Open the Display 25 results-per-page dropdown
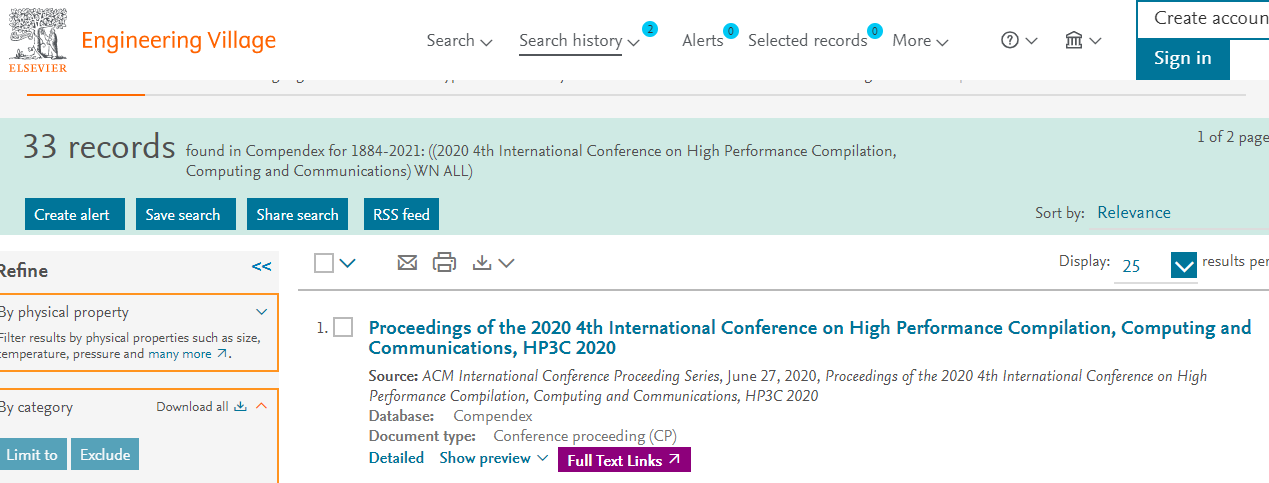Viewport: 1269px width, 483px height. [1155, 266]
